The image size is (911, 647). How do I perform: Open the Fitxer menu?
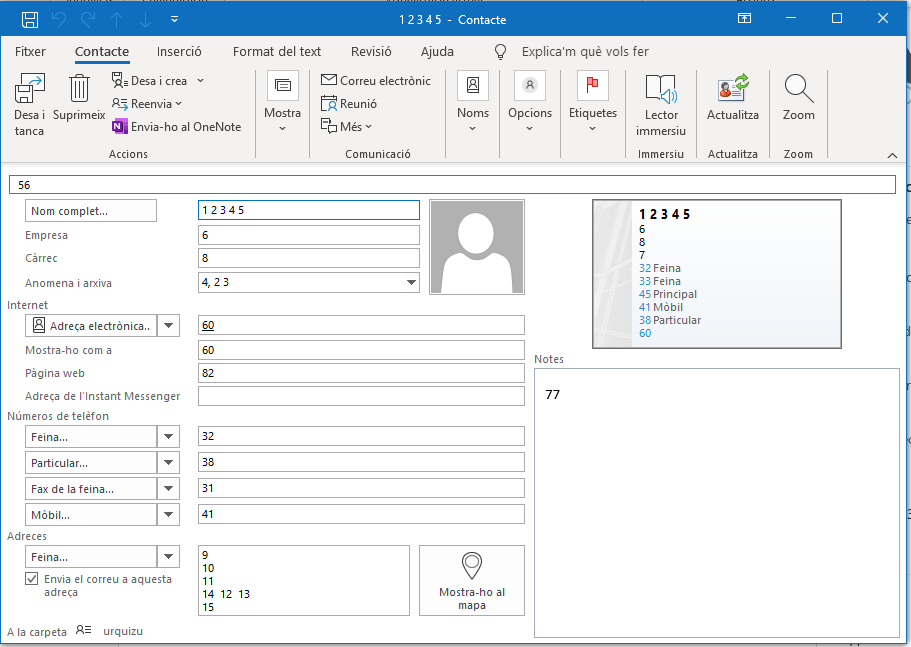coord(30,51)
